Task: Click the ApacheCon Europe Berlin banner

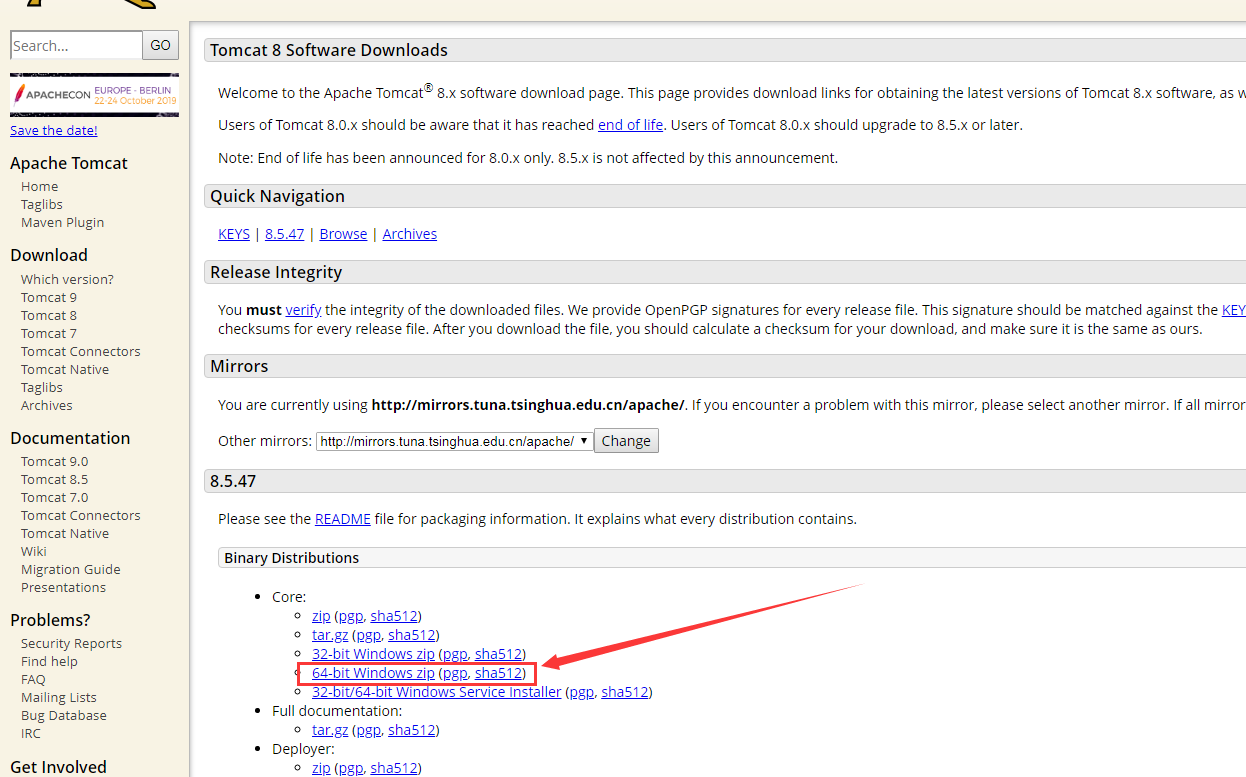Action: click(94, 95)
